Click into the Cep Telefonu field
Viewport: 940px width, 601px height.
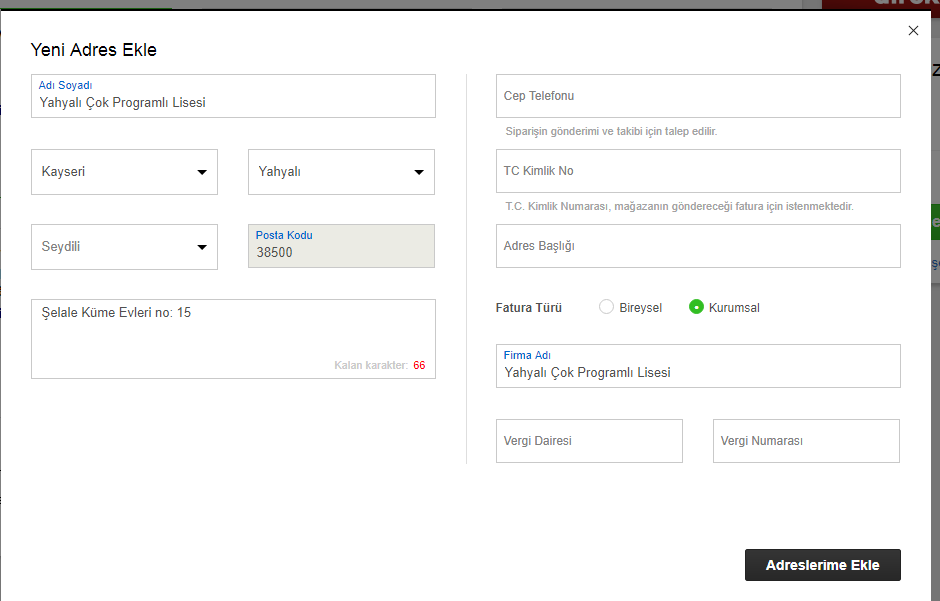(698, 96)
